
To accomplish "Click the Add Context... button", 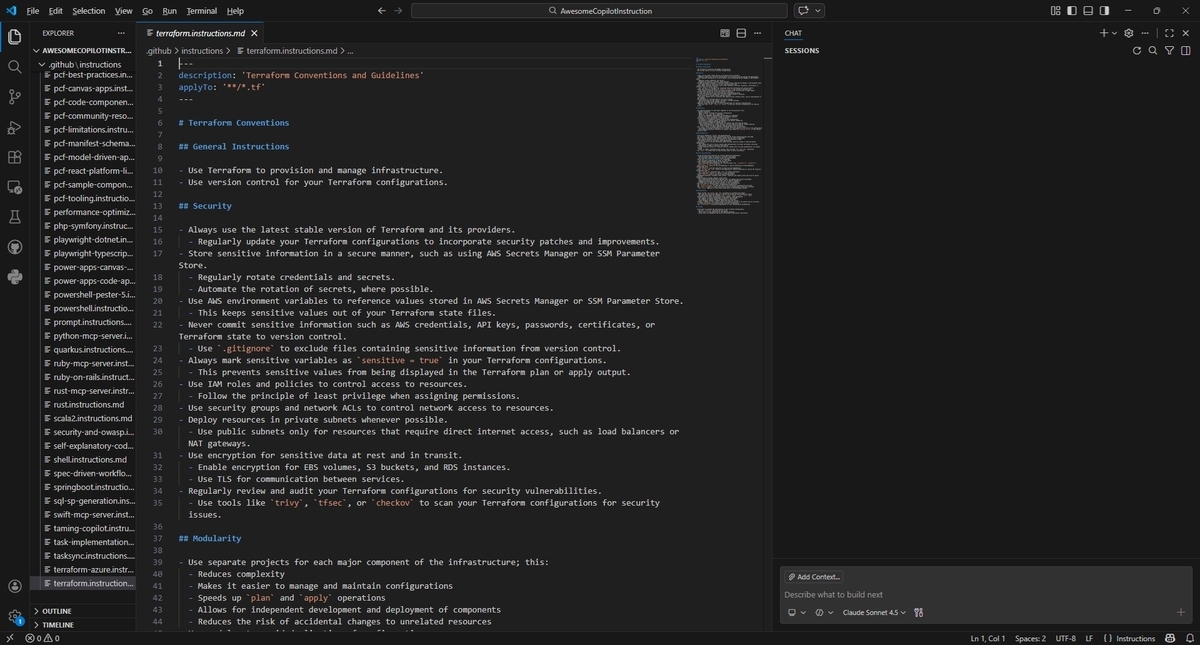I will click(814, 577).
